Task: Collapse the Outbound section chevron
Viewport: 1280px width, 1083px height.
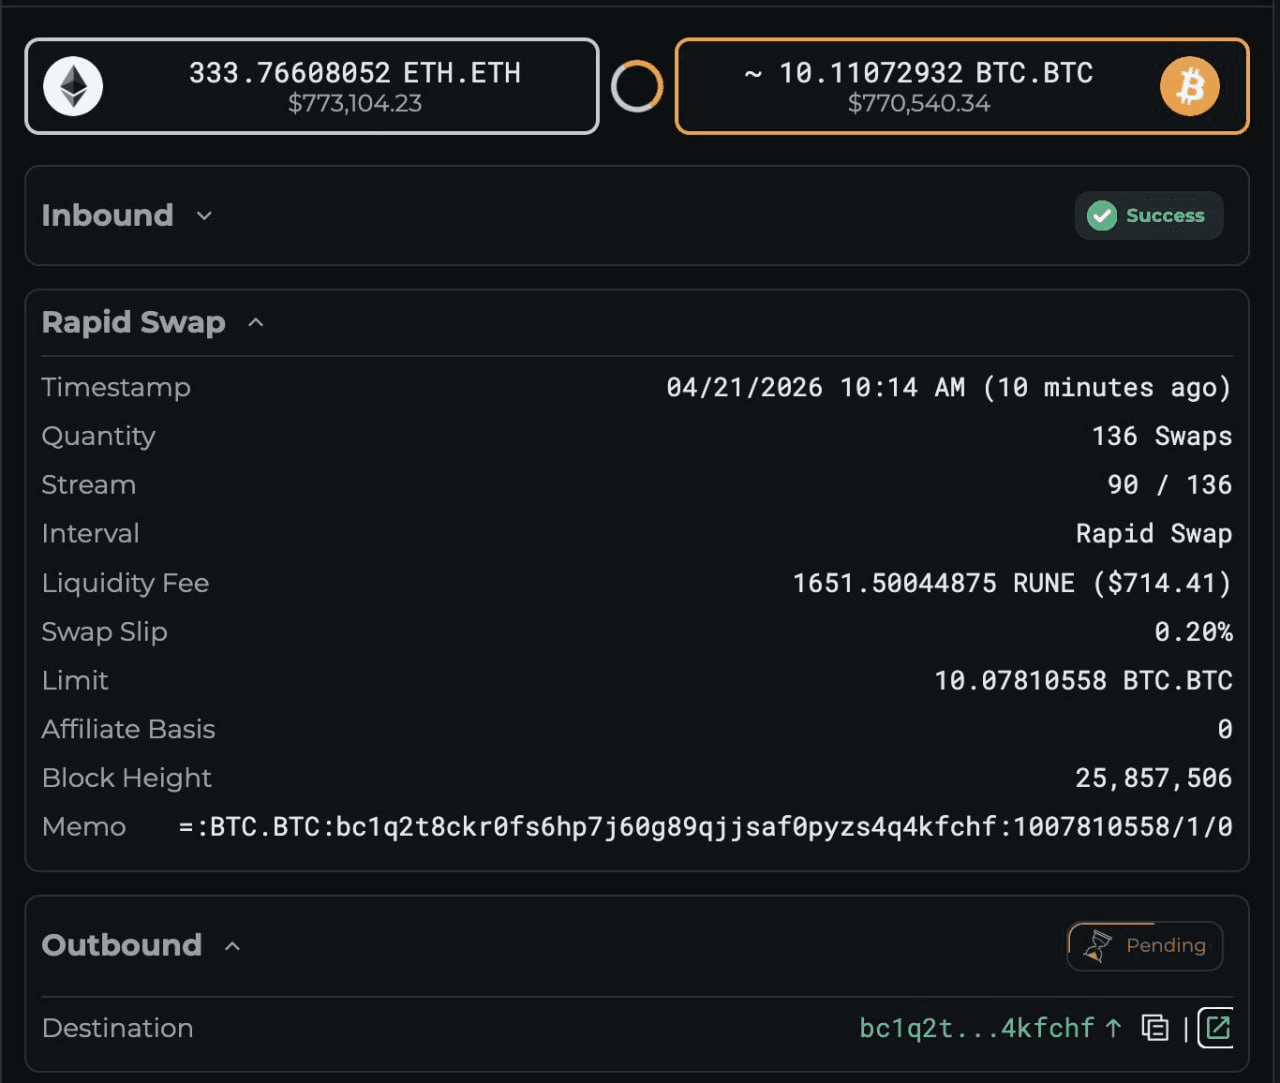Action: point(233,946)
